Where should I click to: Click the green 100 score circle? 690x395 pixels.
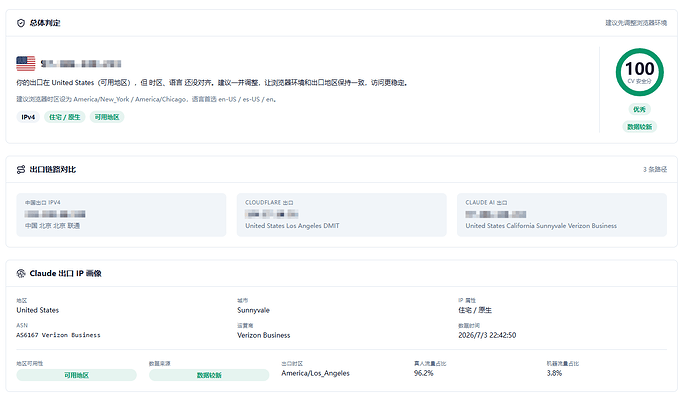(639, 72)
